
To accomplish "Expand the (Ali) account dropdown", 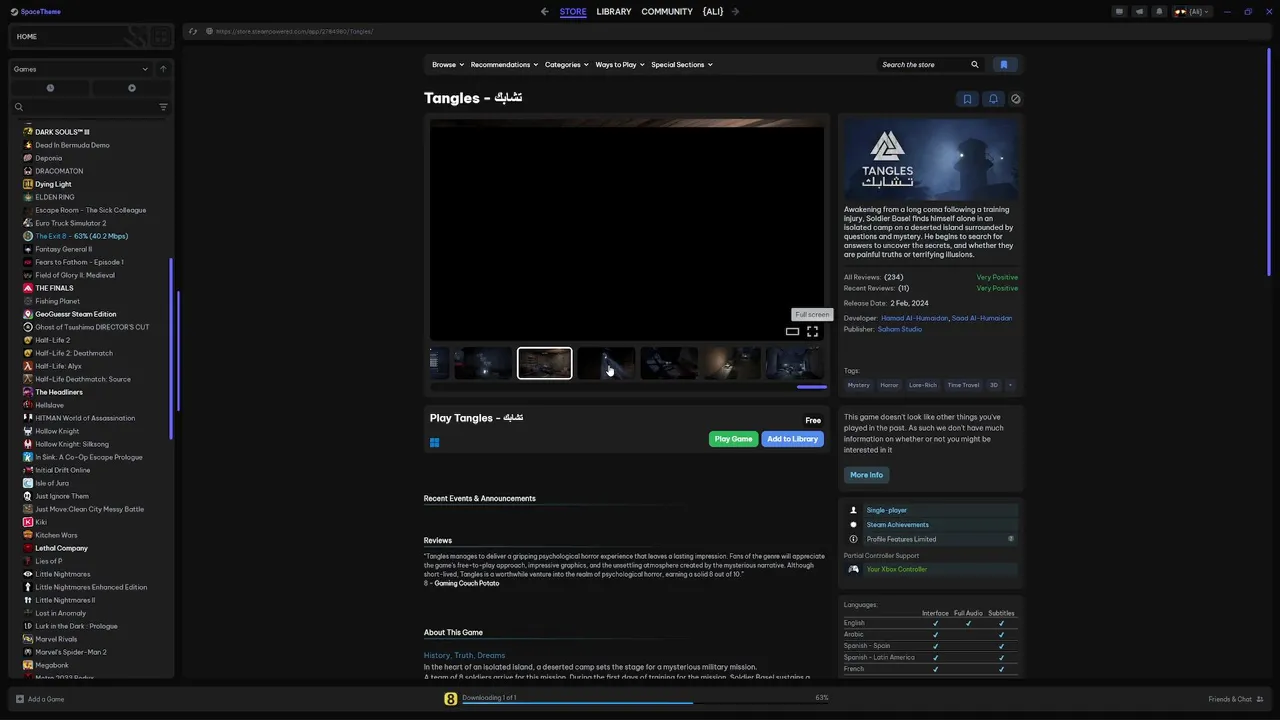I will (1192, 12).
